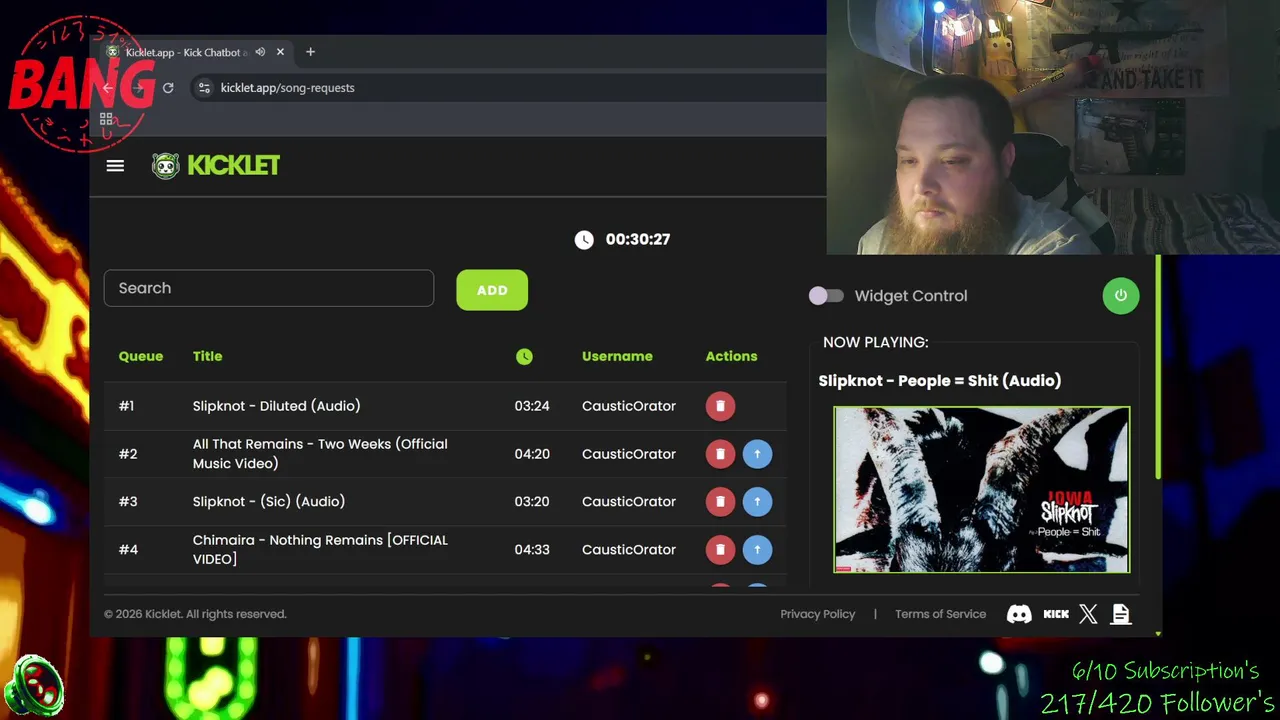Move Slipknot - (Sic) up the queue
The image size is (1280, 720).
pyautogui.click(x=757, y=502)
